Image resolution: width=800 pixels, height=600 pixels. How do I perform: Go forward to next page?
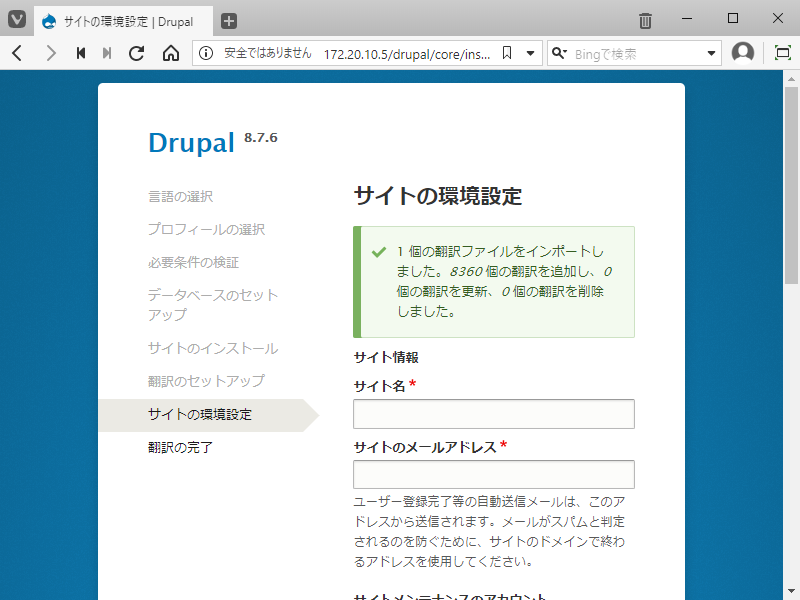tap(50, 53)
